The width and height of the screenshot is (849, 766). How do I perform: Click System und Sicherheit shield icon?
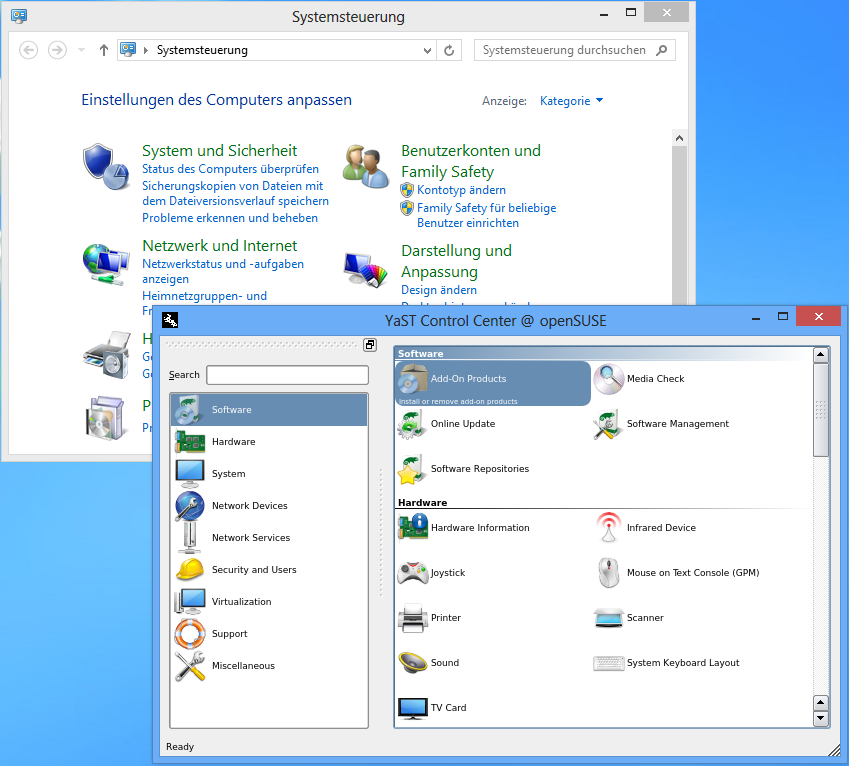point(106,167)
